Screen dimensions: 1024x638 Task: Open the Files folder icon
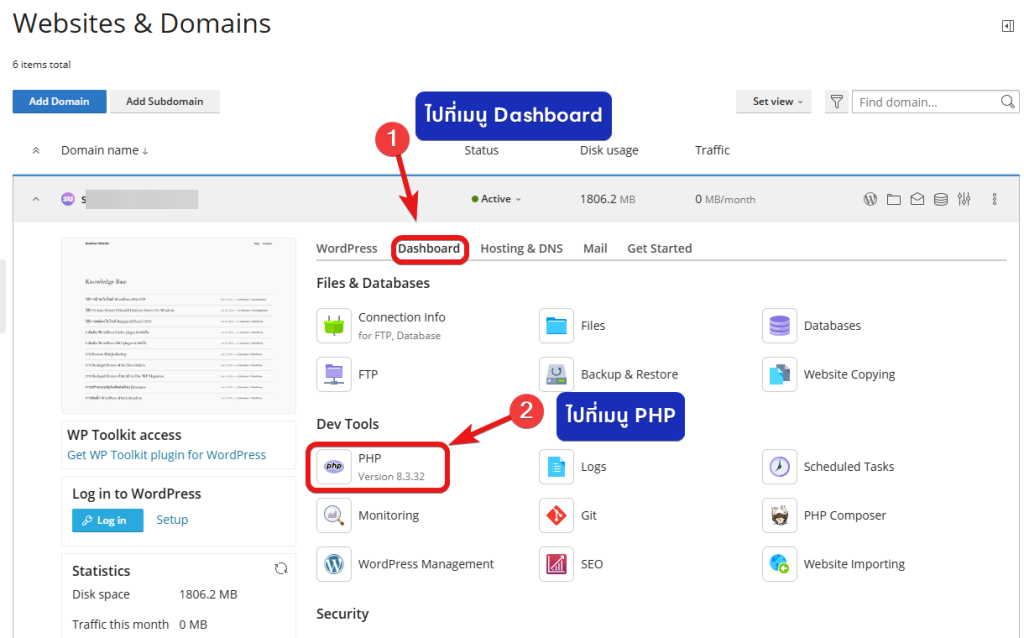tap(556, 325)
